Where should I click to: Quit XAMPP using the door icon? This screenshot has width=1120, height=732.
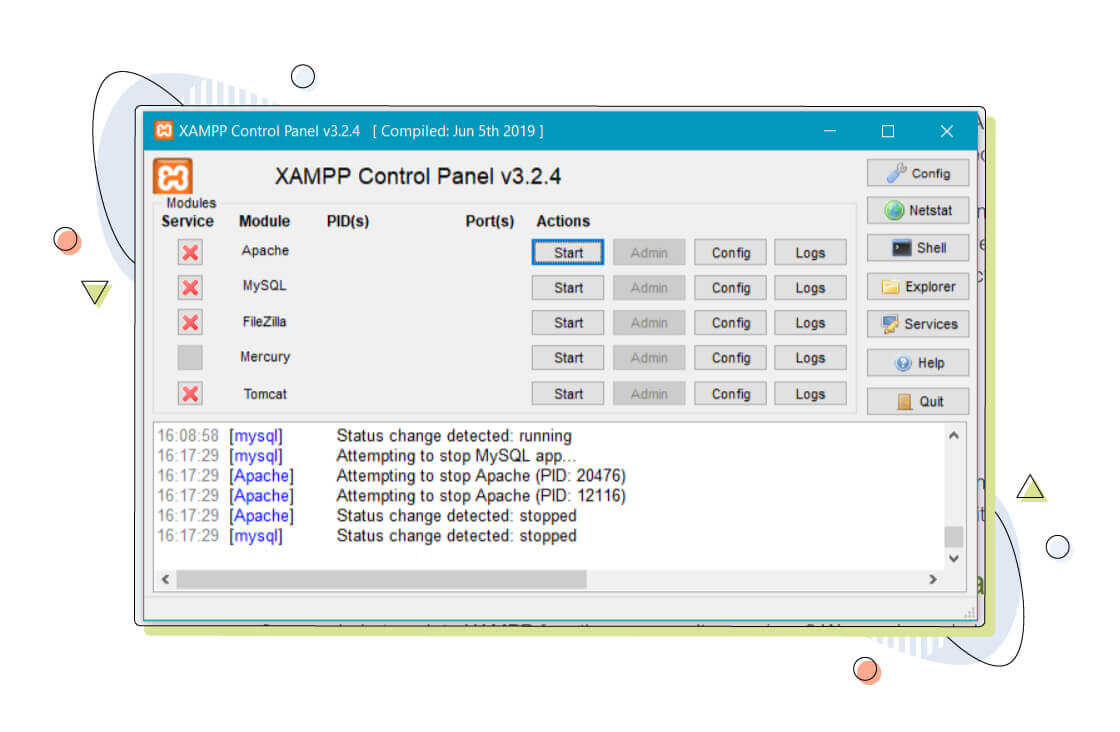pyautogui.click(x=918, y=401)
